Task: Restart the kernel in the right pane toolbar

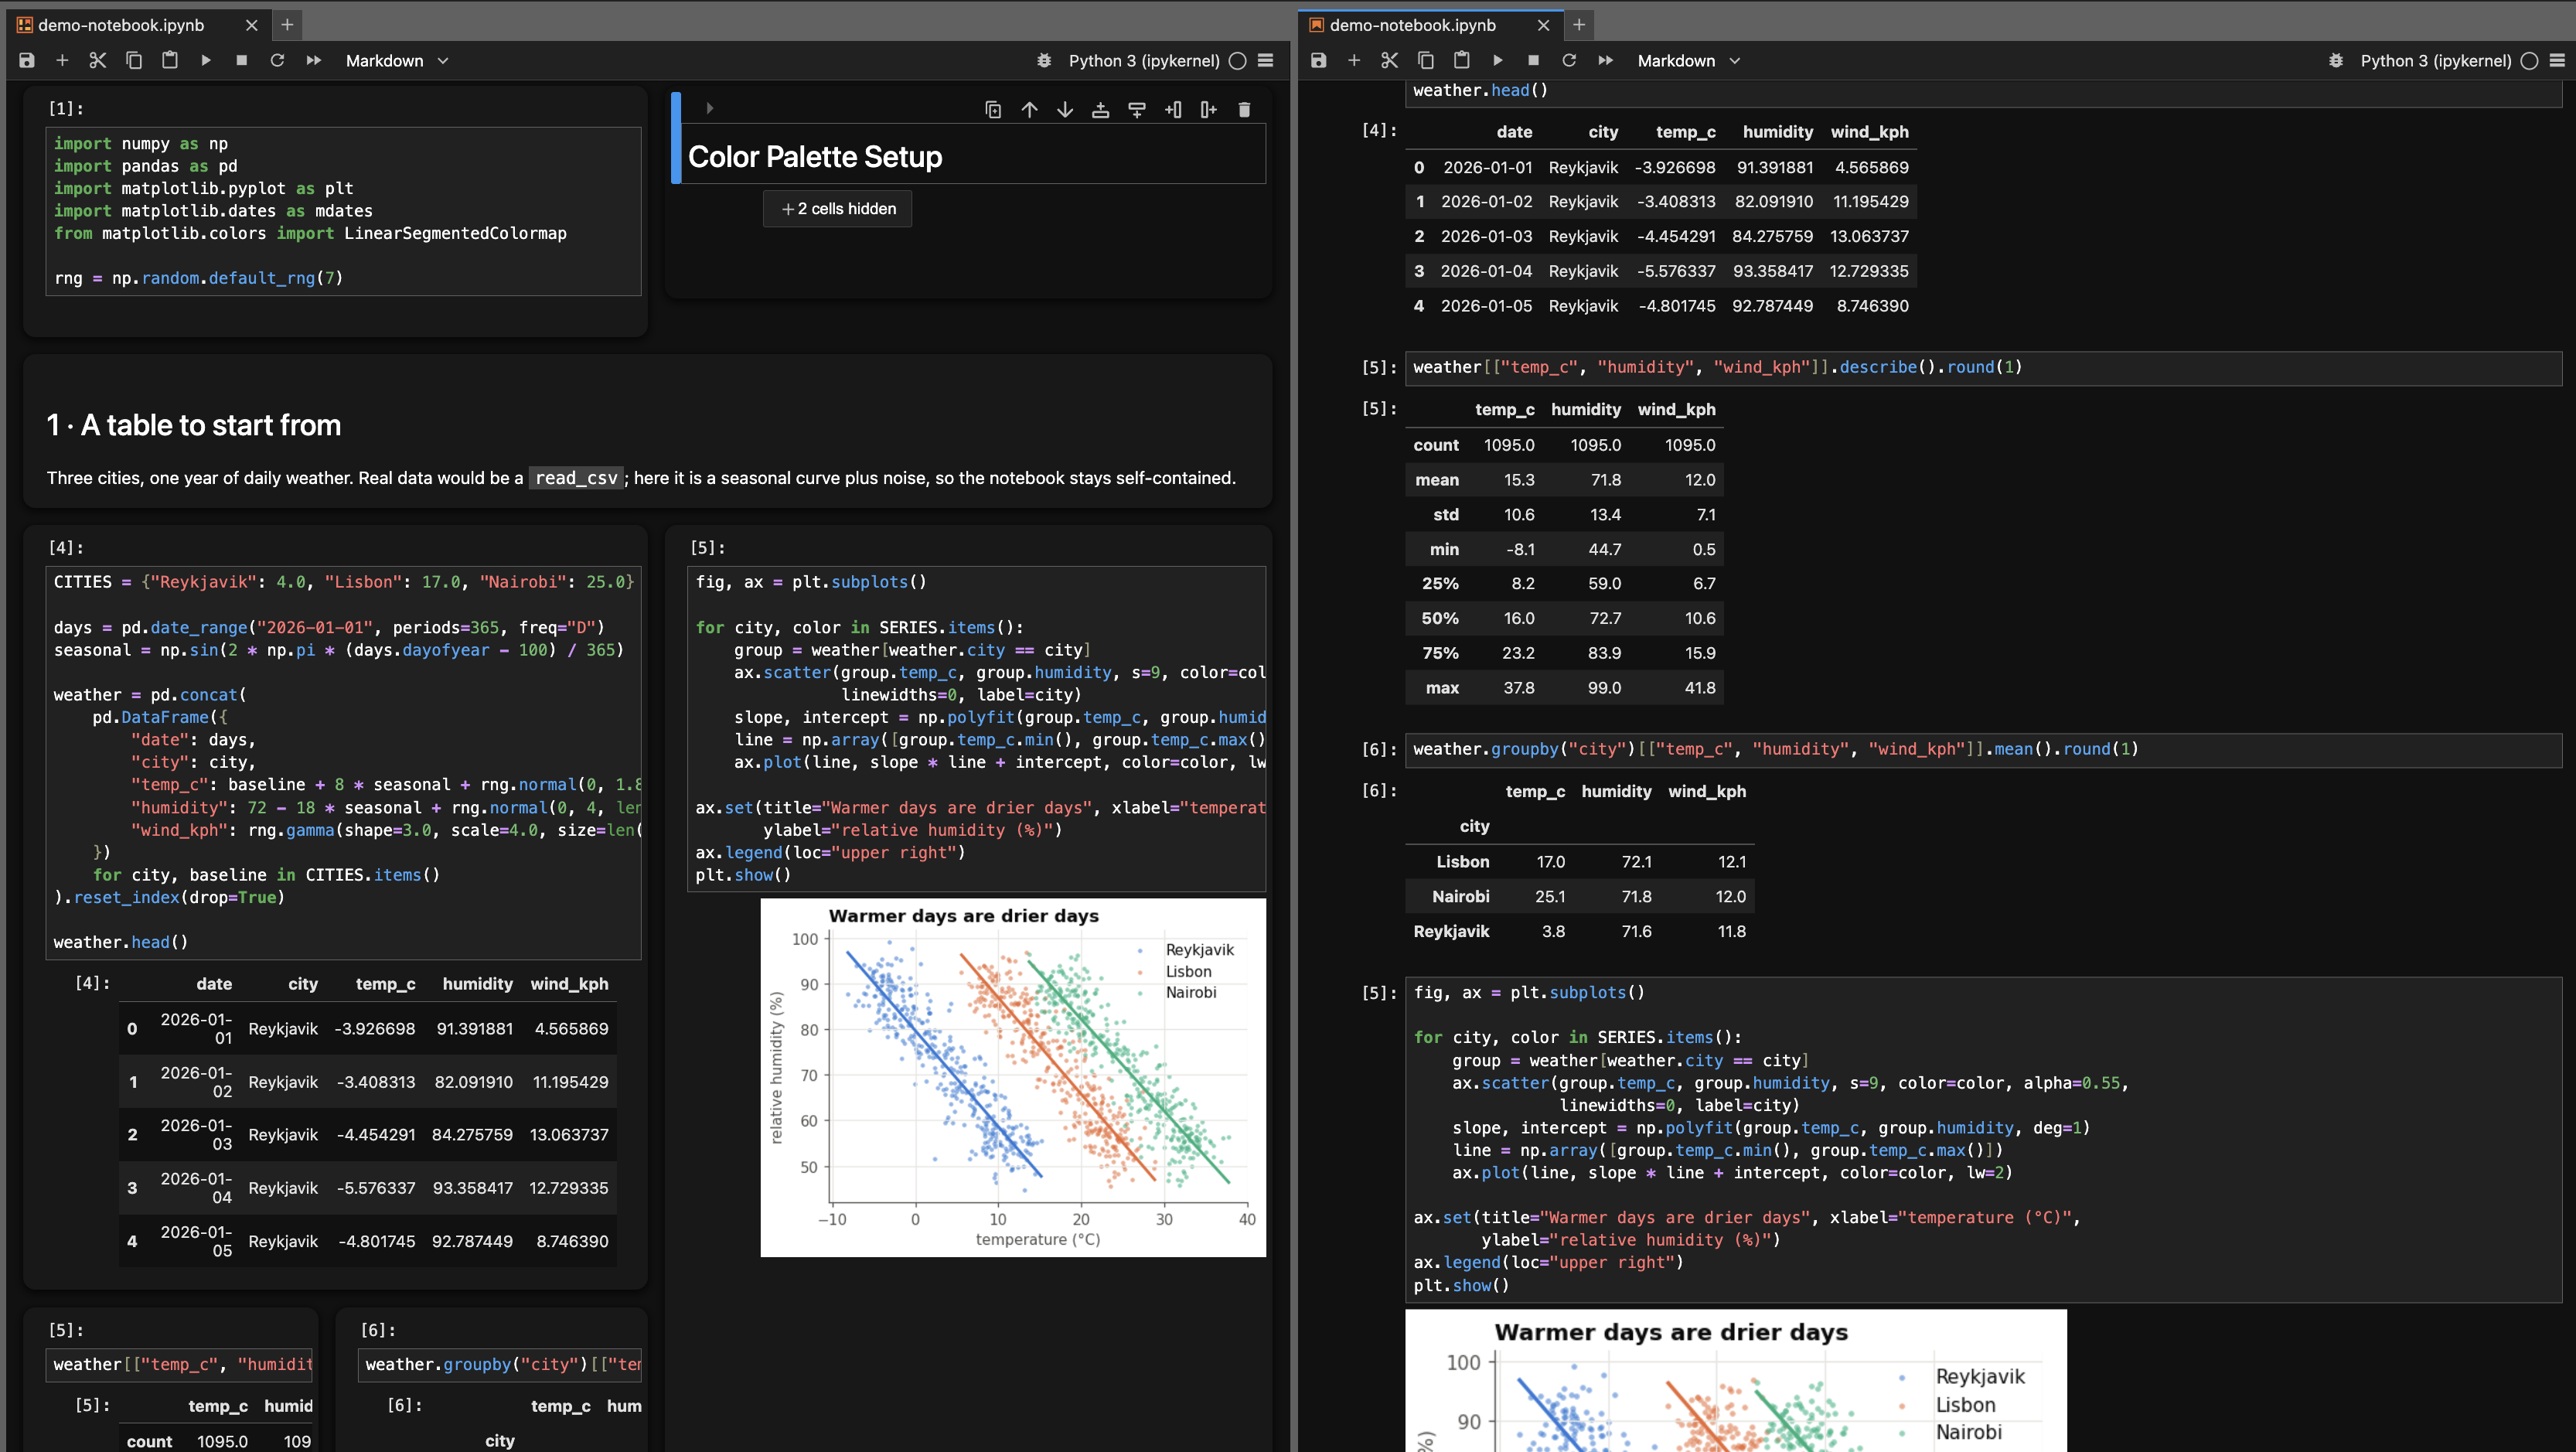Action: pyautogui.click(x=1570, y=60)
